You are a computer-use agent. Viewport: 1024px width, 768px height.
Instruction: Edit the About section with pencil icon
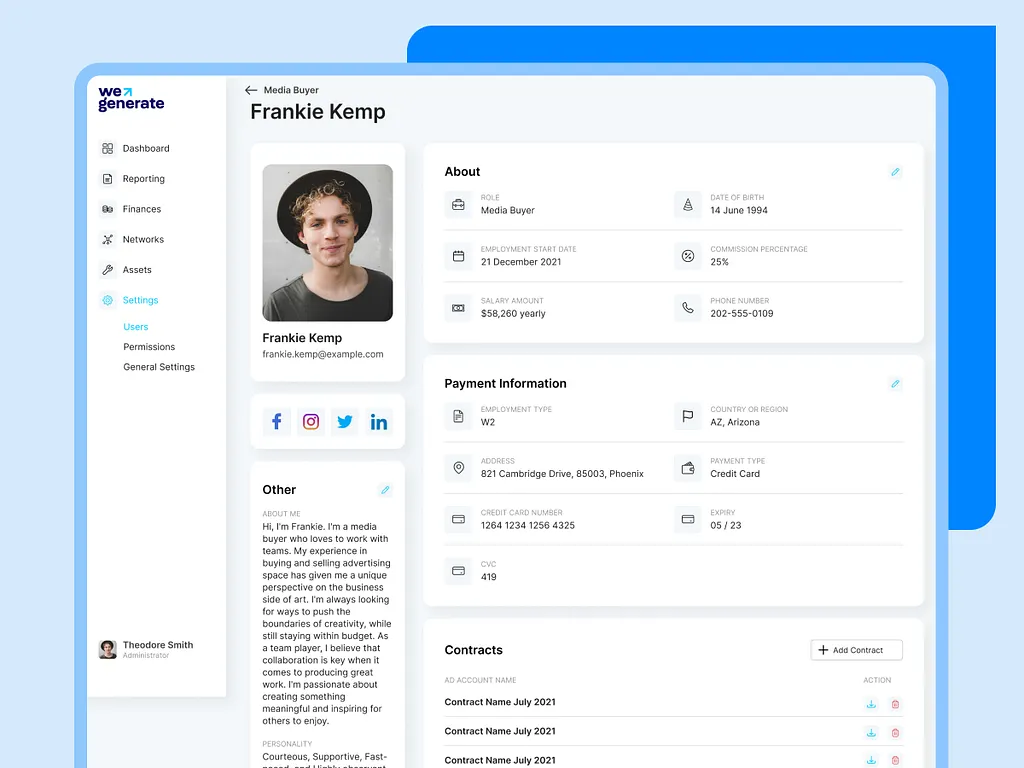(895, 172)
